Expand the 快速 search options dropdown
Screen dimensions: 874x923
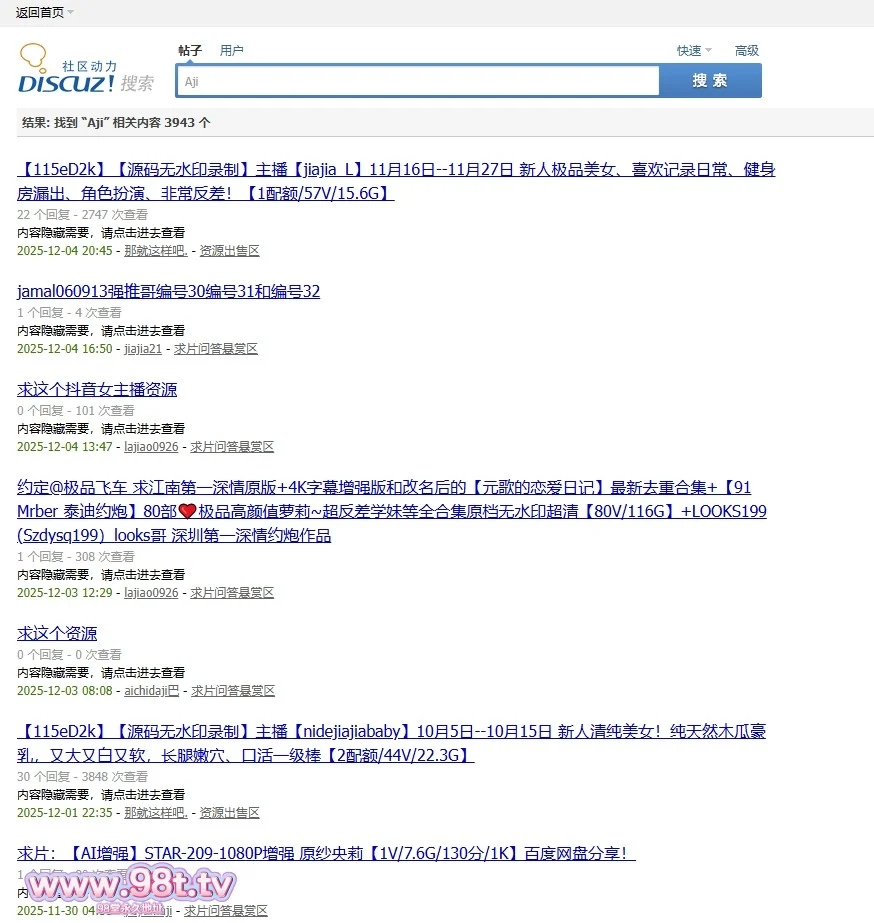pyautogui.click(x=693, y=50)
